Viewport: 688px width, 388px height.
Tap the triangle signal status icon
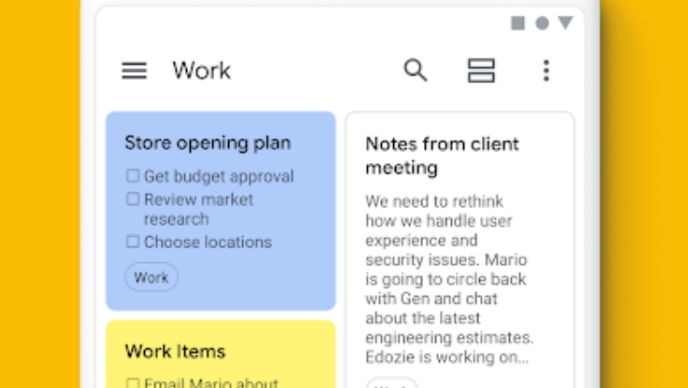click(x=566, y=23)
